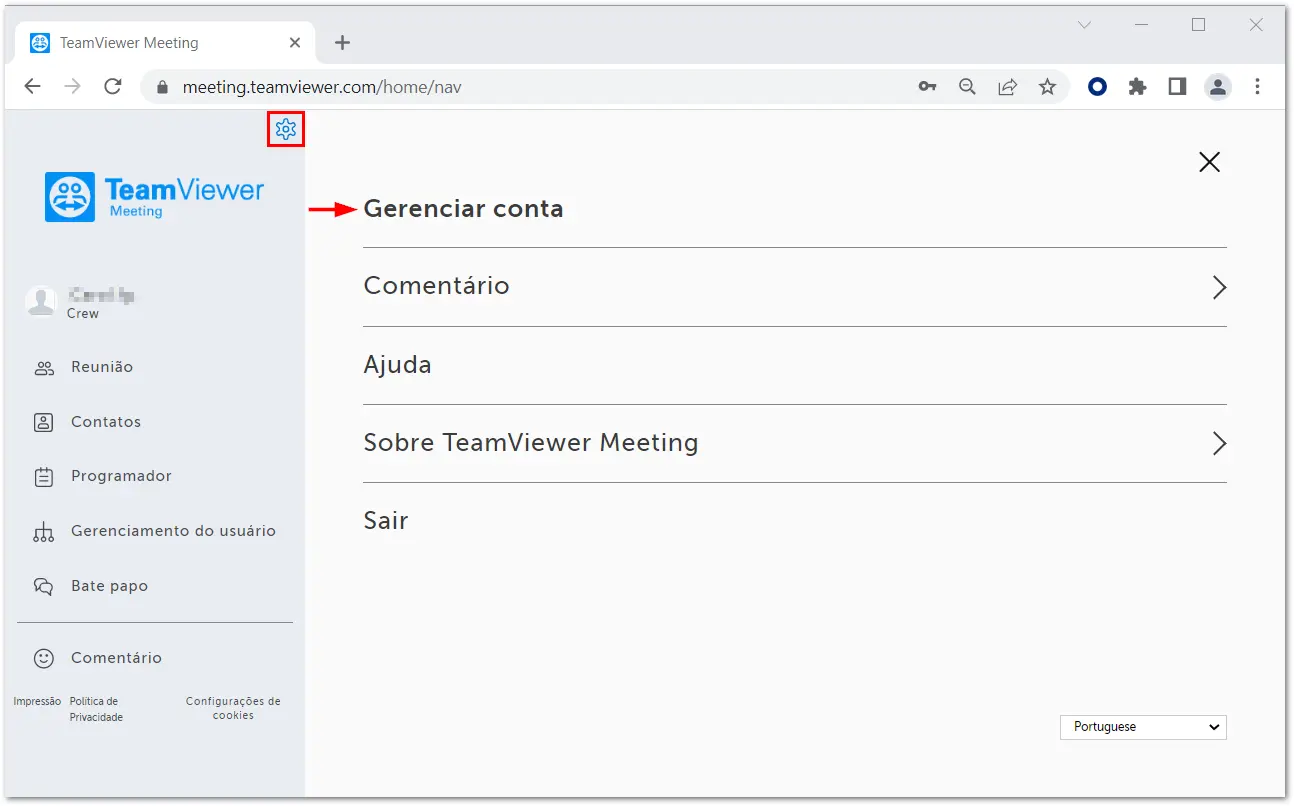Maximize the browser window
1294x806 pixels.
point(1199,25)
